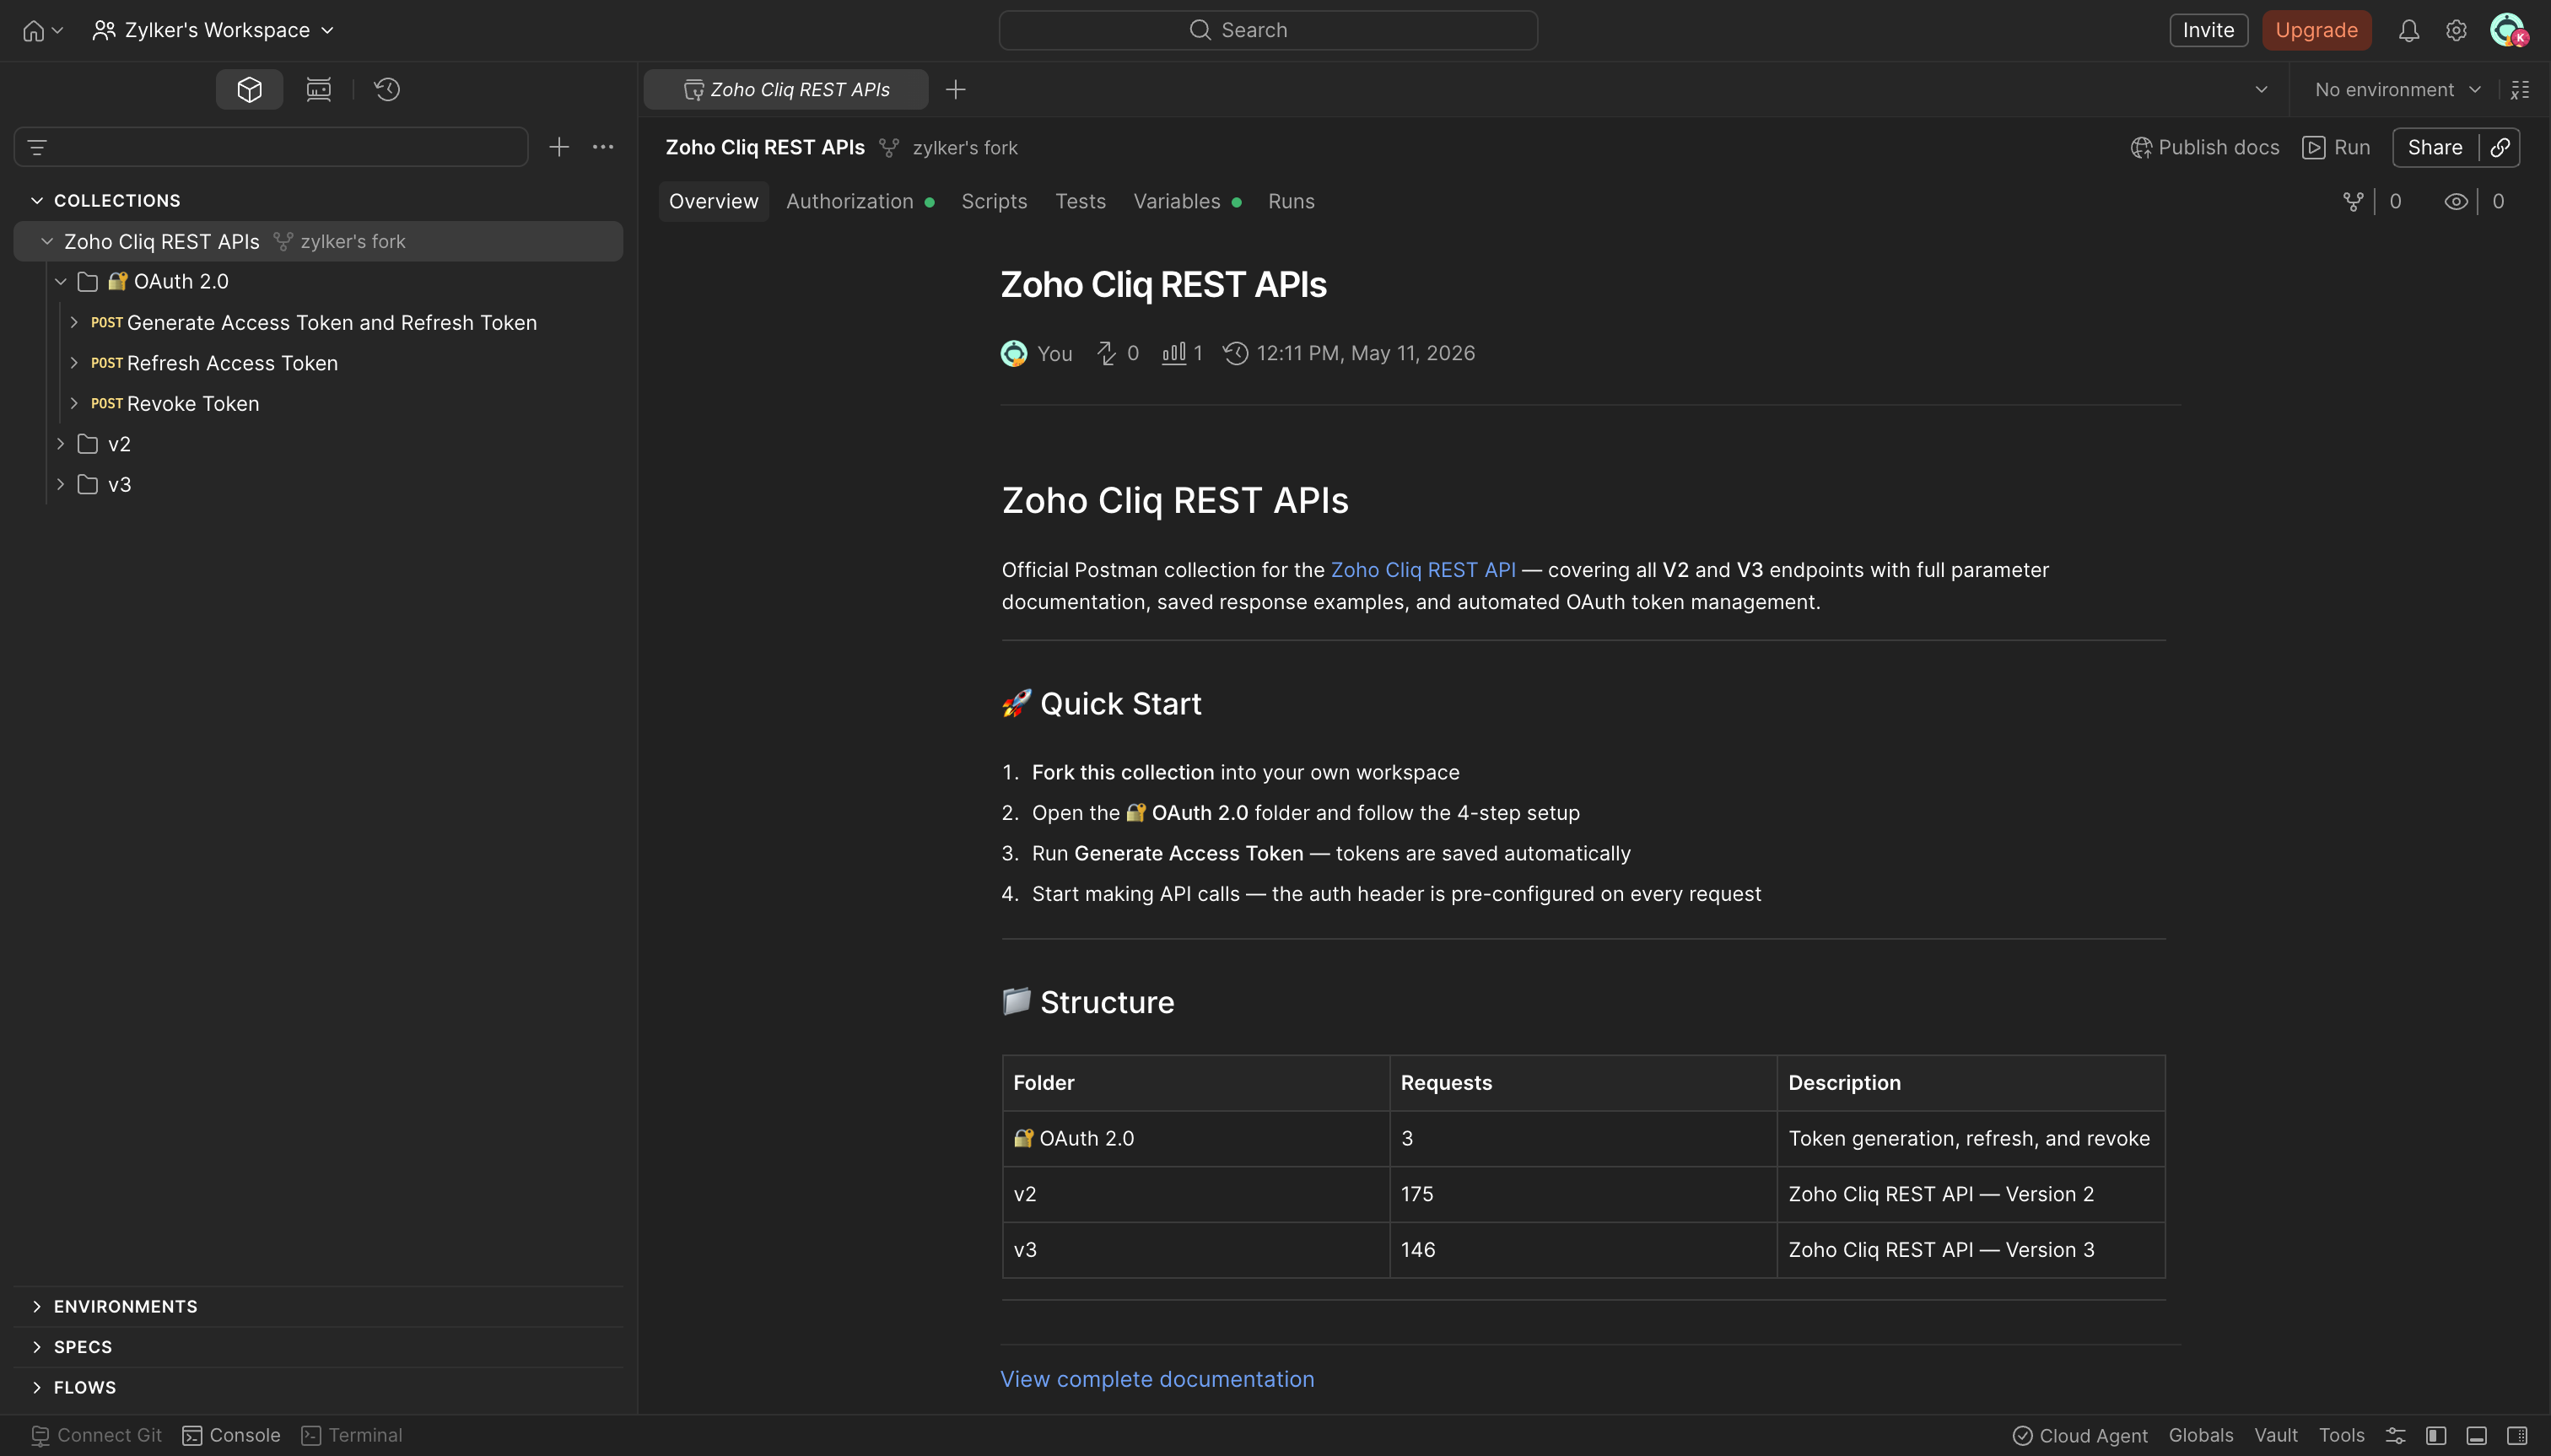Open View complete documentation link

pyautogui.click(x=1157, y=1380)
